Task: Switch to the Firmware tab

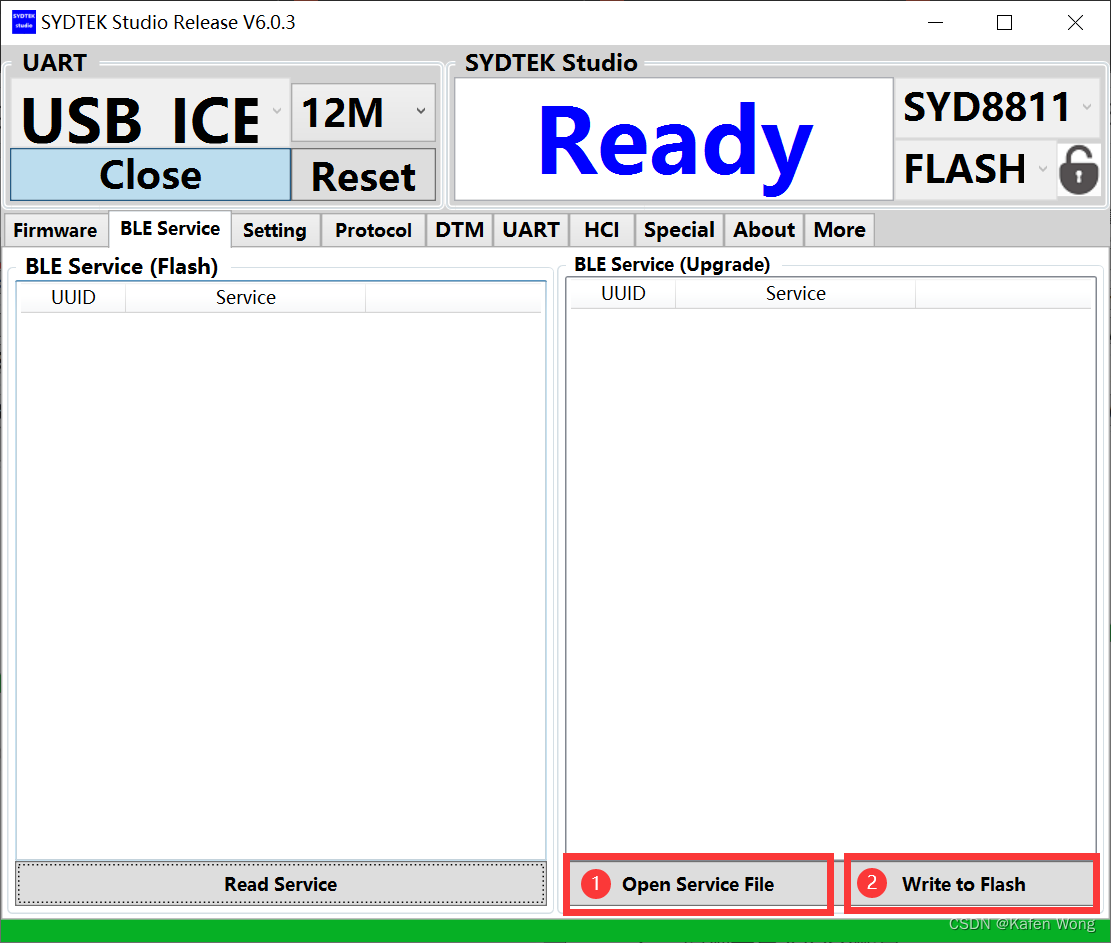Action: (55, 230)
